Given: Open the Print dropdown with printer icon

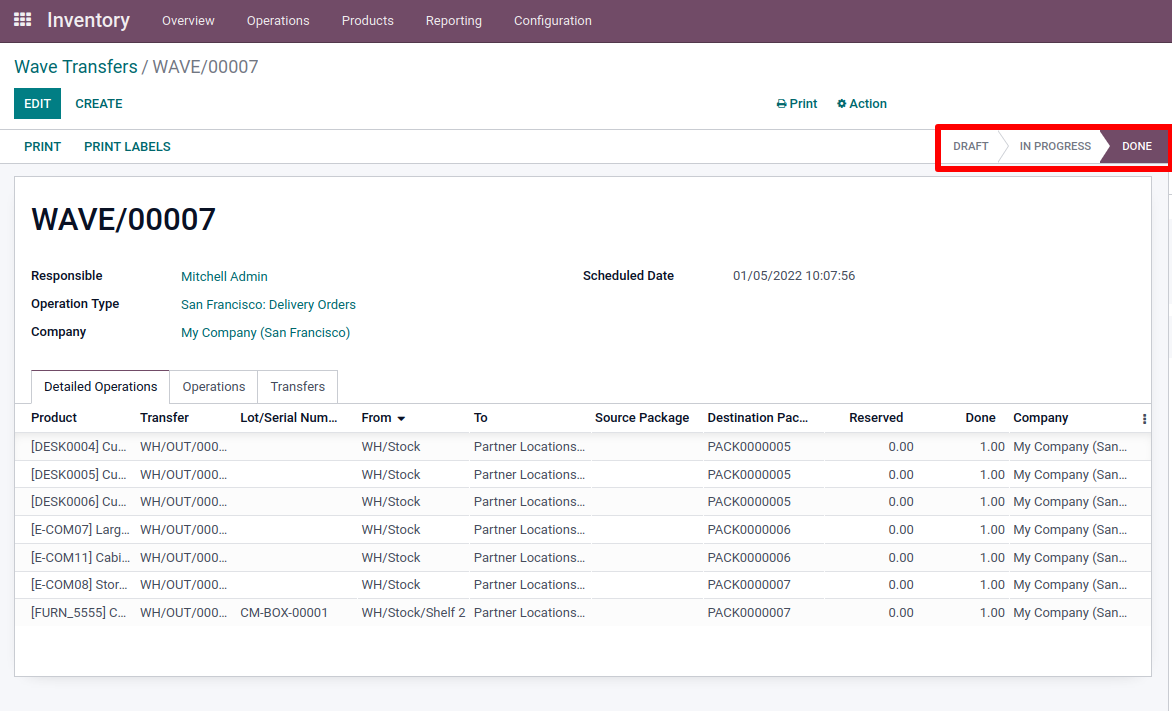Looking at the screenshot, I should [797, 104].
